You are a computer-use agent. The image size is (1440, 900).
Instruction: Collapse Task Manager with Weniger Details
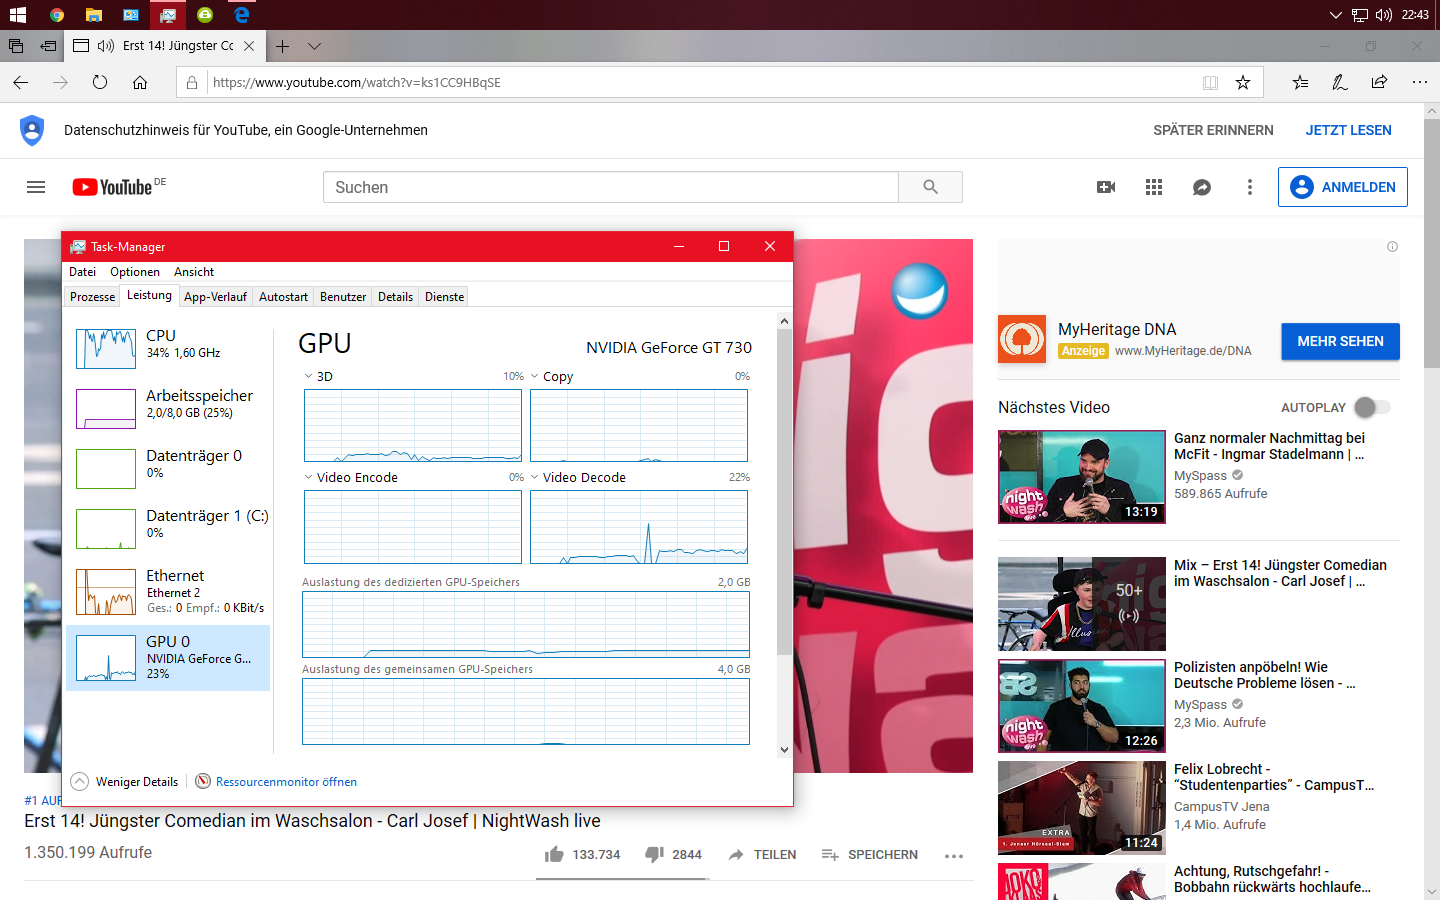125,782
